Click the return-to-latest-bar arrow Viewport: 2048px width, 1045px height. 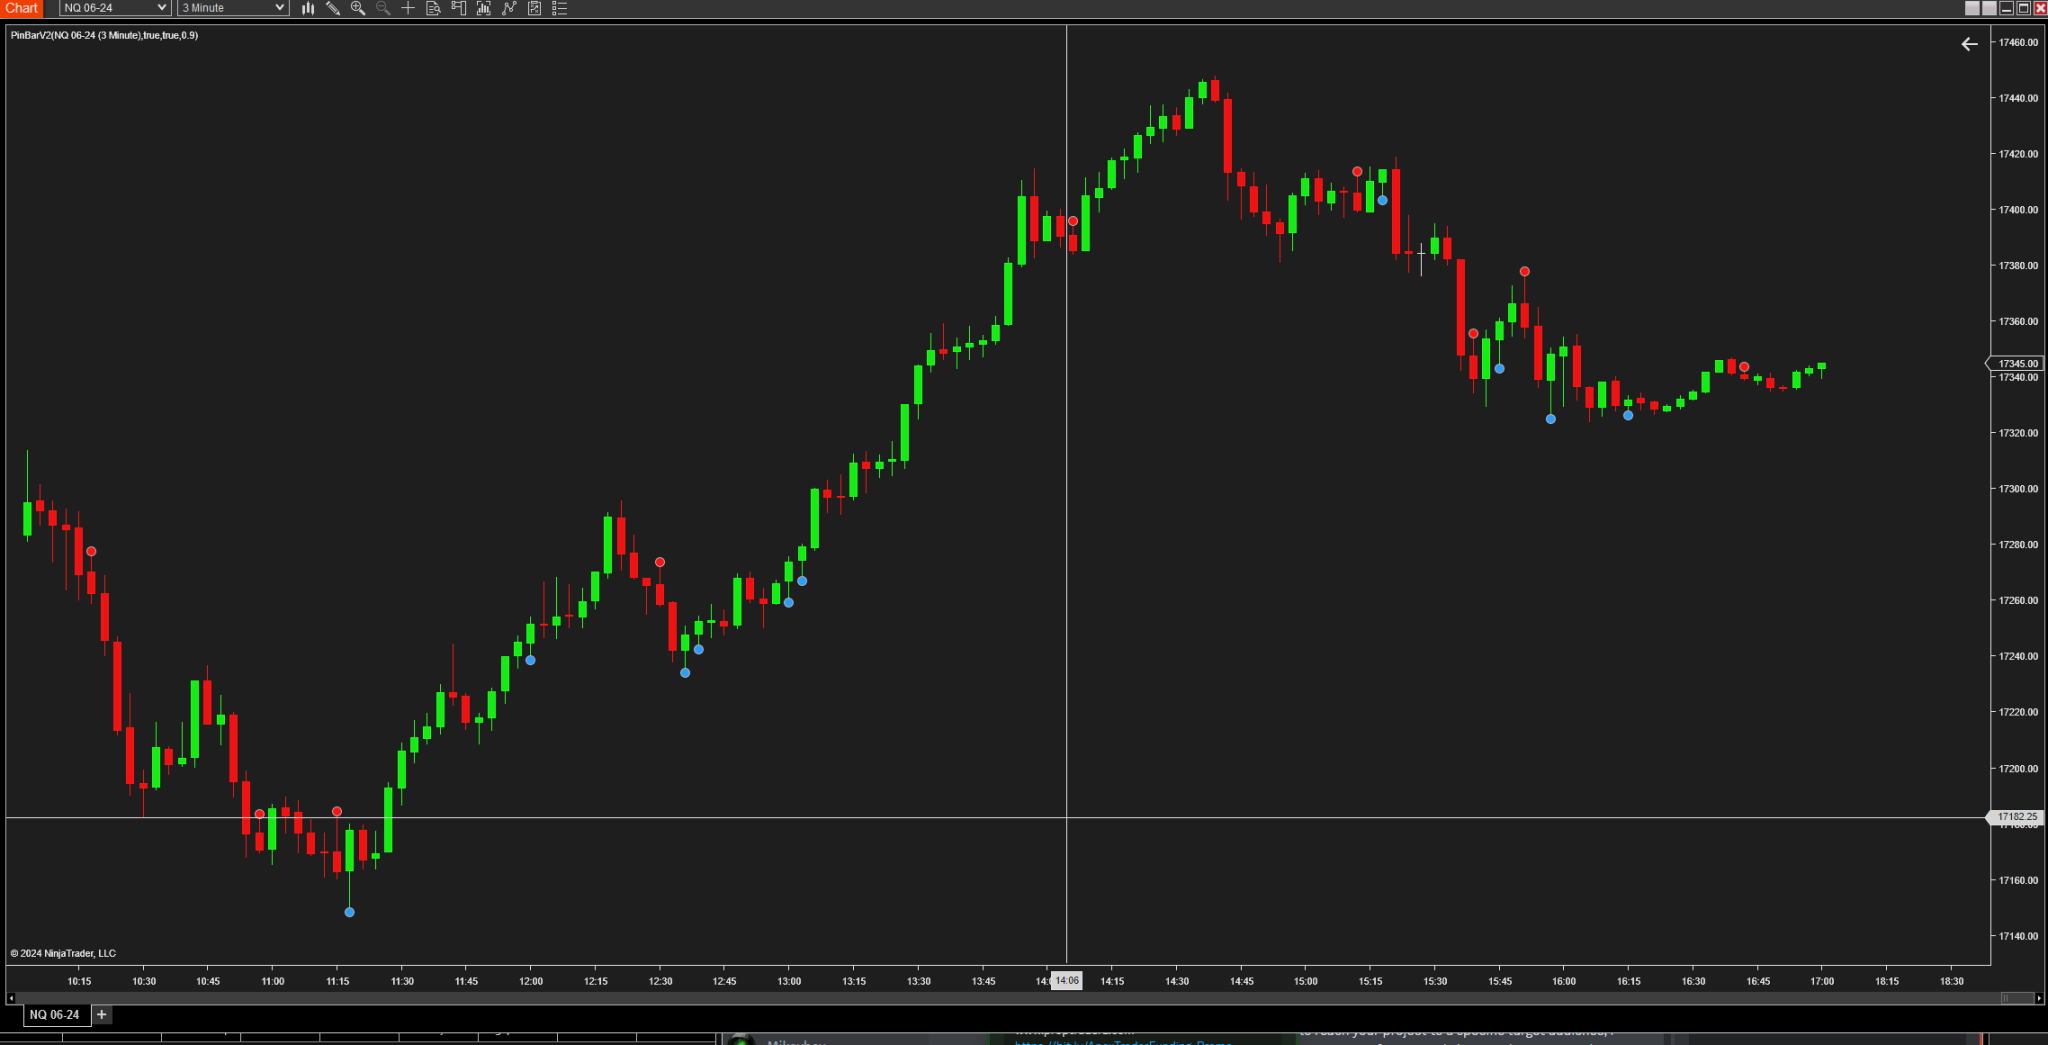tap(1969, 44)
